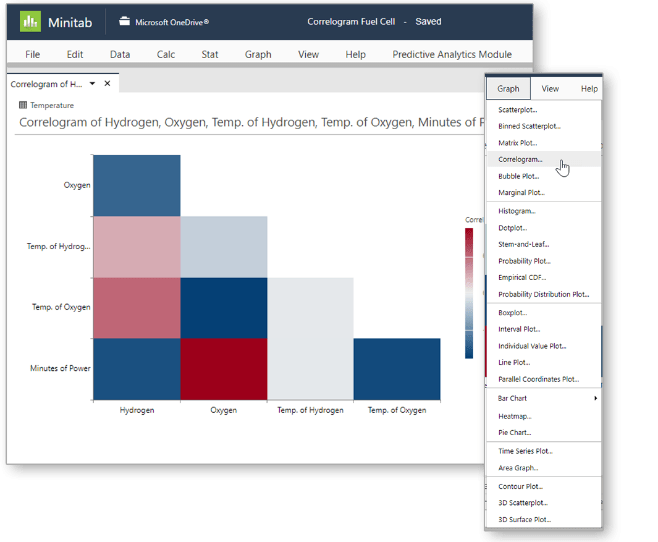Choose Binned Scatterplot... menu entry

(543, 126)
